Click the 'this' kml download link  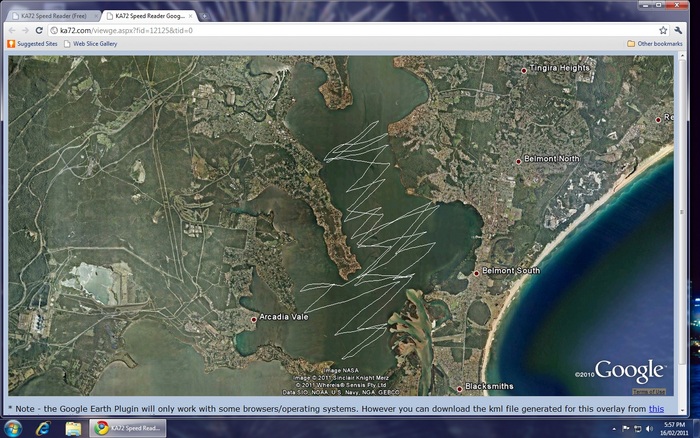[x=655, y=408]
